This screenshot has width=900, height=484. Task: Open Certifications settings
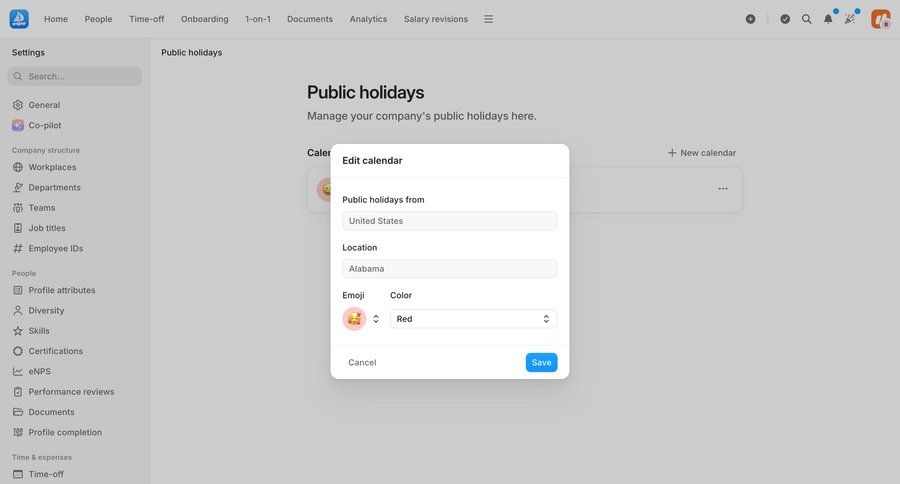56,351
